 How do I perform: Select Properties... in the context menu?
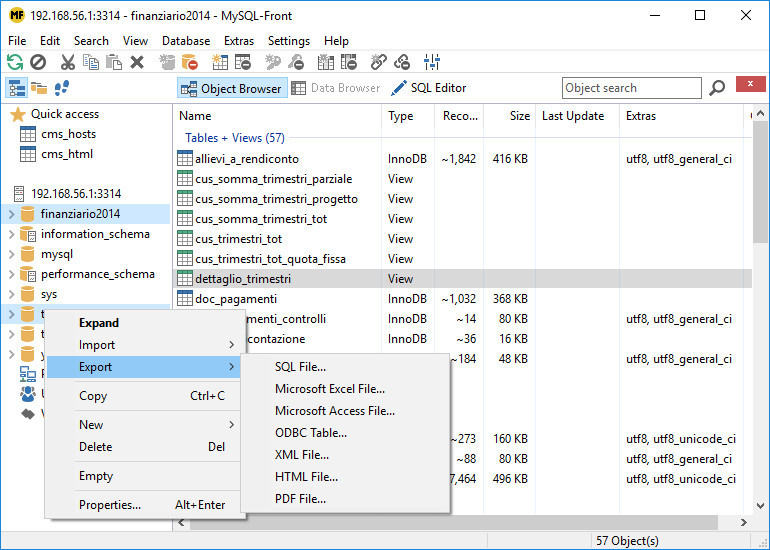pyautogui.click(x=143, y=505)
